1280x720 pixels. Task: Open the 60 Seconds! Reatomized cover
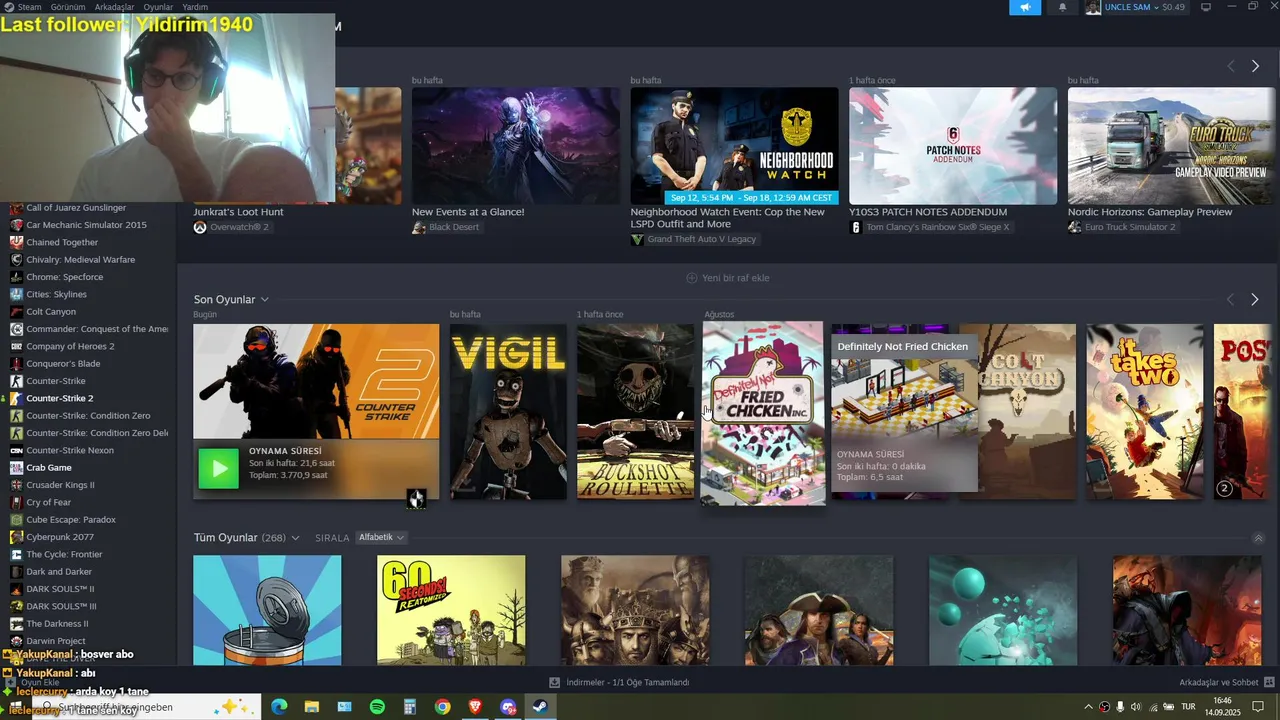tap(451, 610)
